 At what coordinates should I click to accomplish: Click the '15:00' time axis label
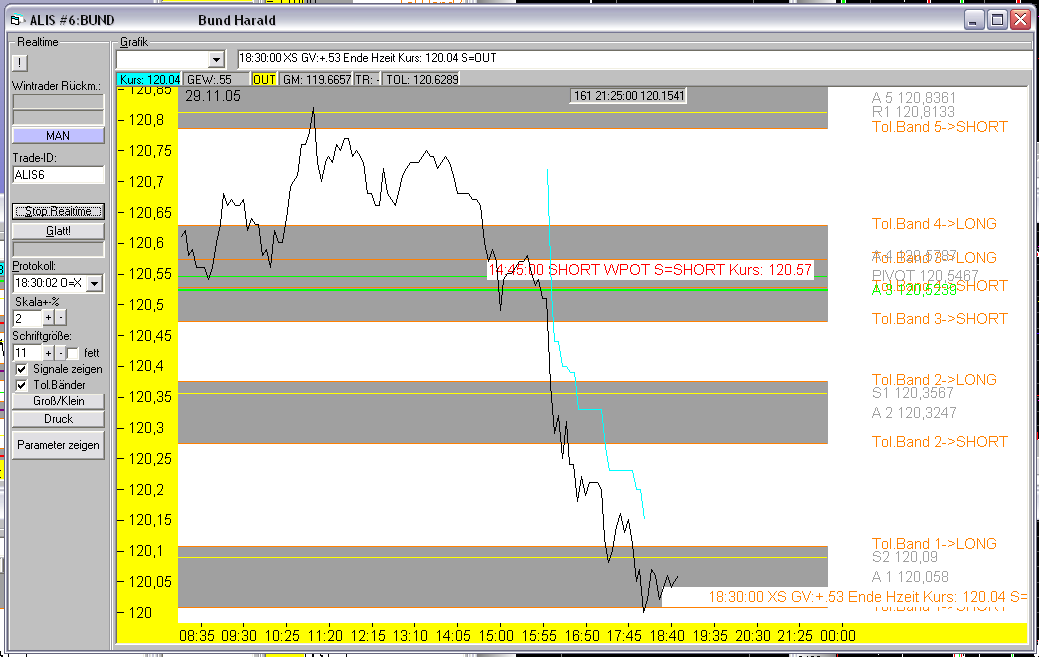(496, 636)
